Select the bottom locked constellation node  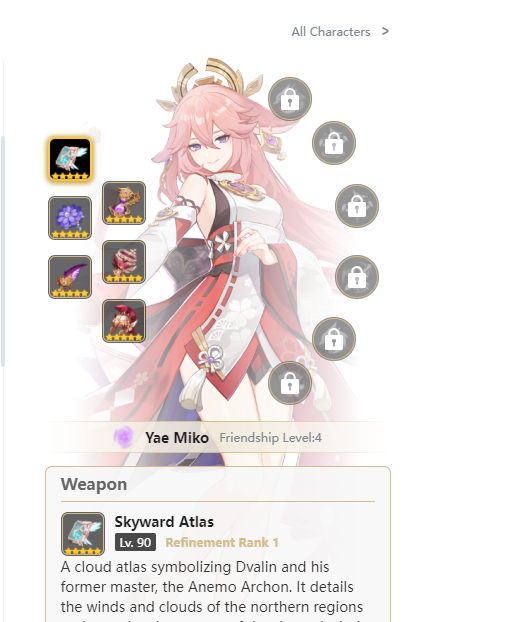tap(290, 383)
